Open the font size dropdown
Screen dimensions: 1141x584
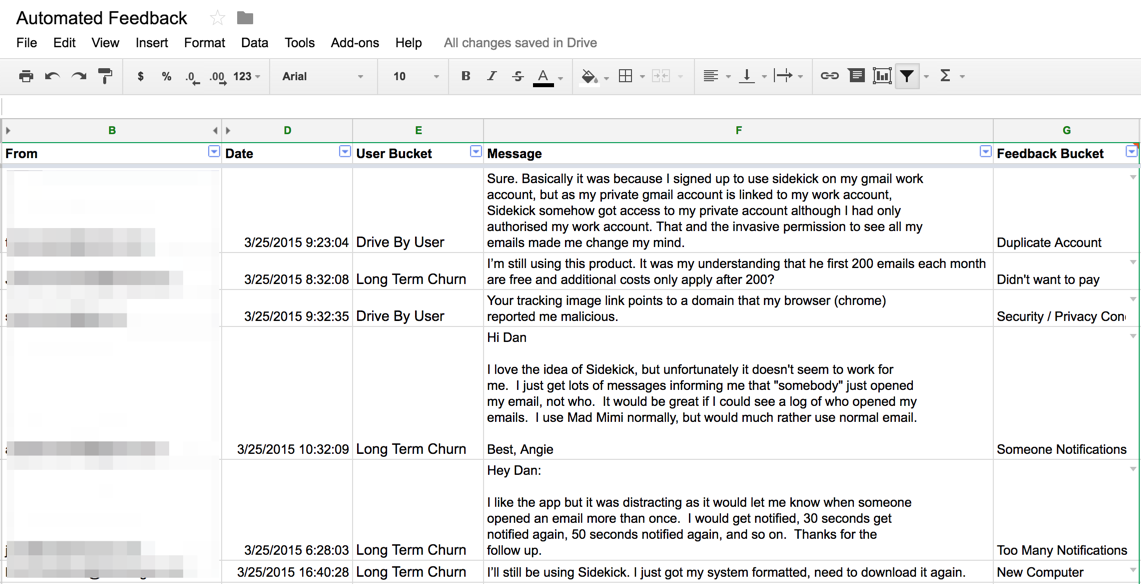coord(416,76)
